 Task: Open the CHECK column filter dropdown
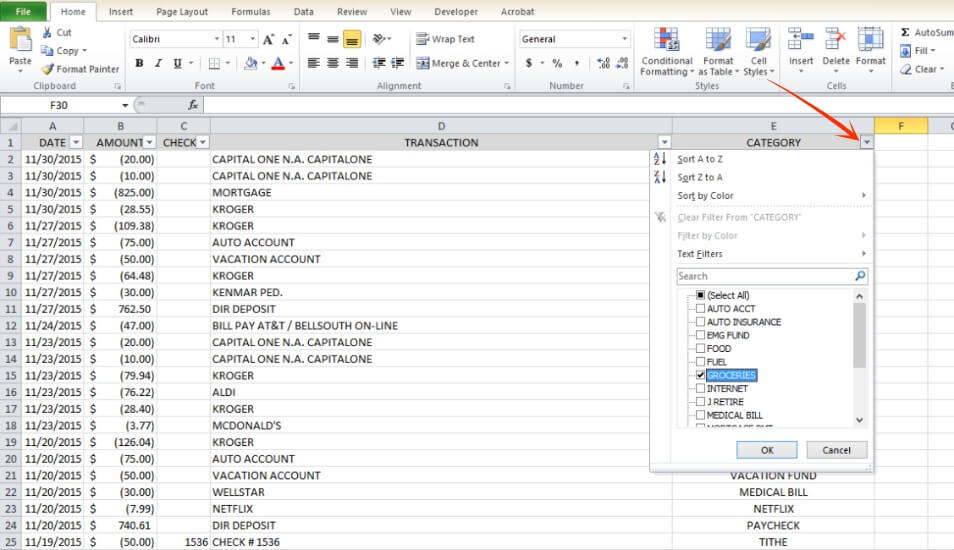[x=203, y=142]
